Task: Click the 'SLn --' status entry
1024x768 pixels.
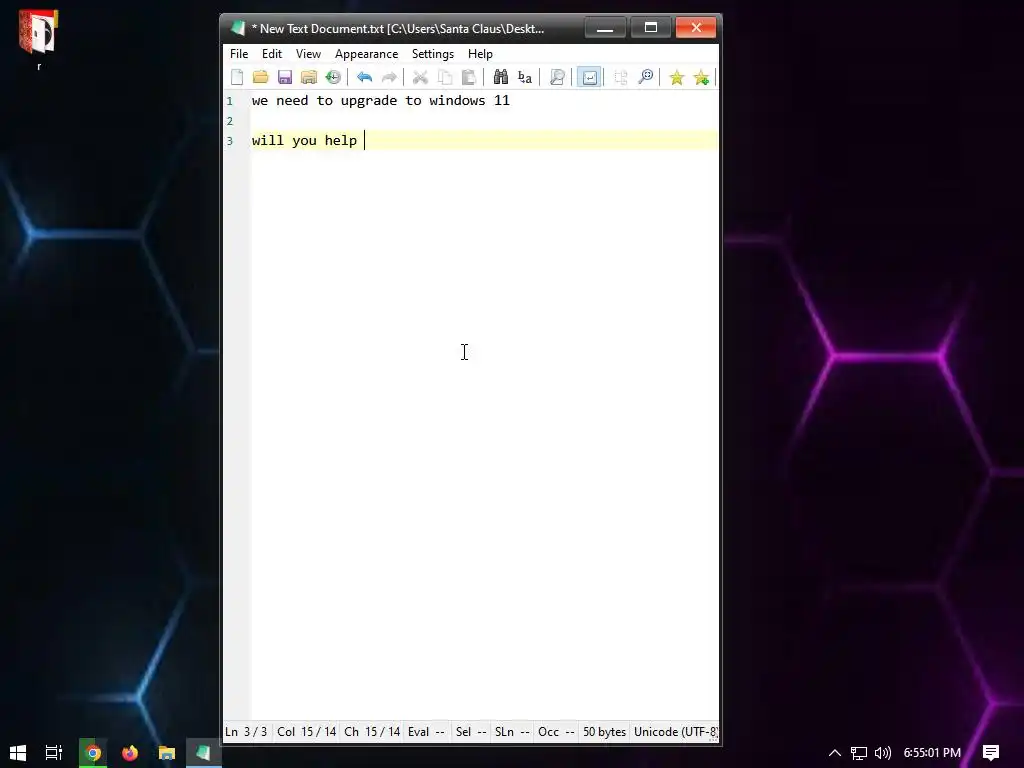Action: click(512, 732)
